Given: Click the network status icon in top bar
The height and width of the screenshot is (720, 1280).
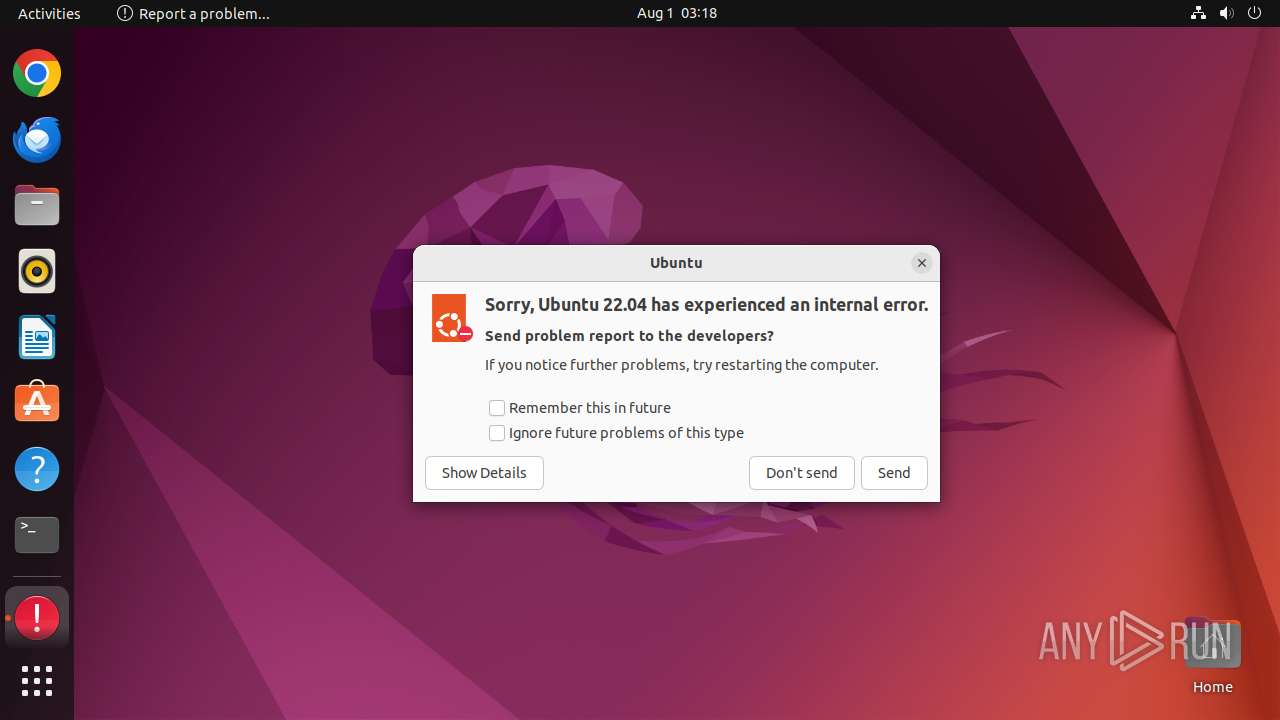Looking at the screenshot, I should click(x=1198, y=13).
